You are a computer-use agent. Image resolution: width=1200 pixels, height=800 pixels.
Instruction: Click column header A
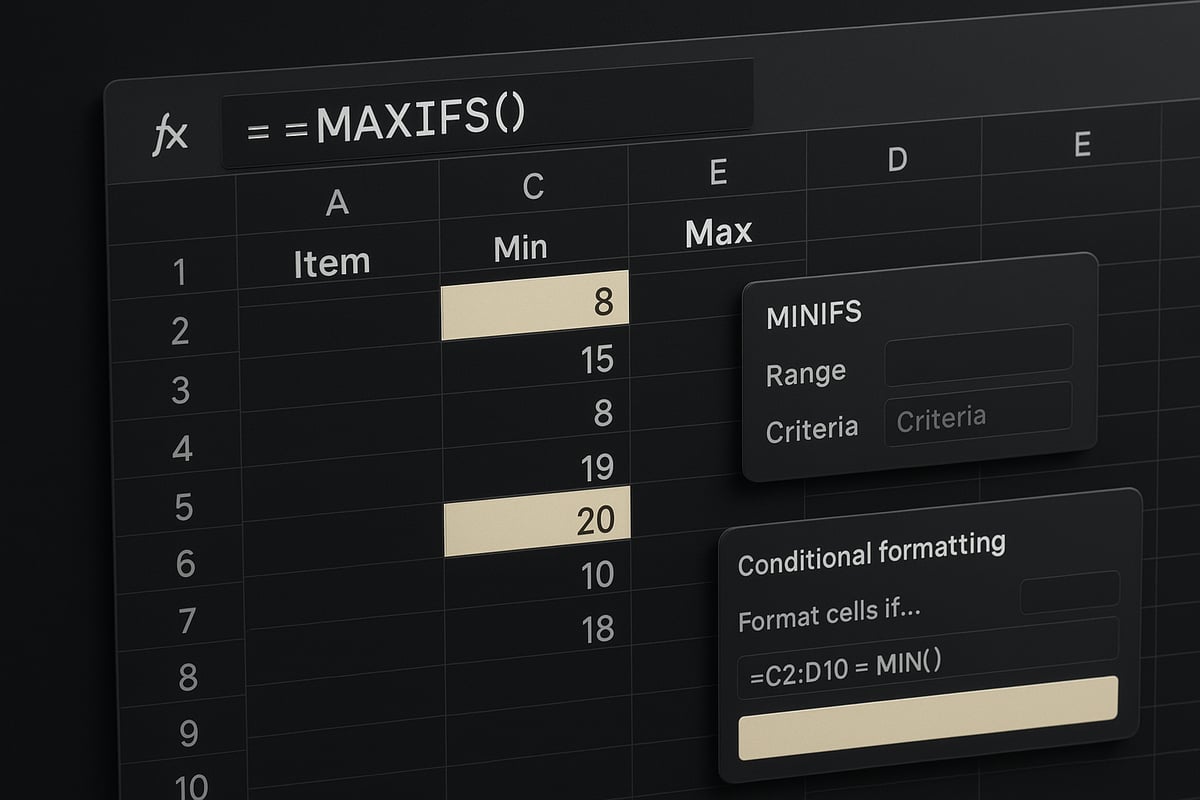click(x=338, y=203)
